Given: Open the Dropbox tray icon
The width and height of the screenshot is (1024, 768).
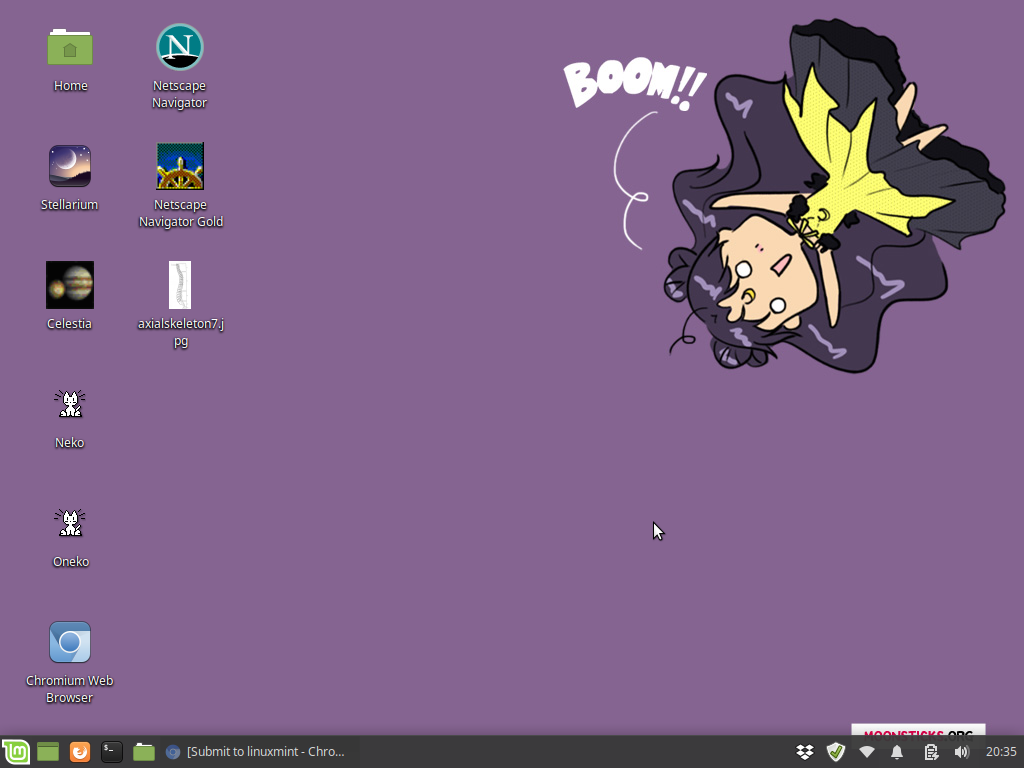Looking at the screenshot, I should click(x=804, y=751).
